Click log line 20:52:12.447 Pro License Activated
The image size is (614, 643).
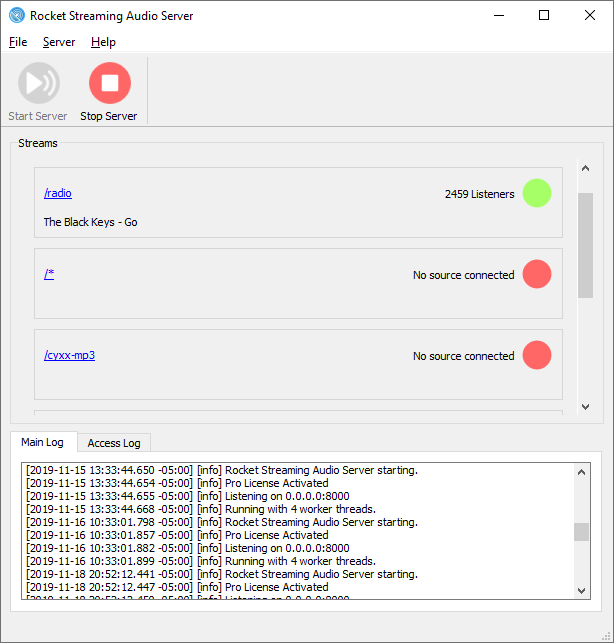[177, 587]
